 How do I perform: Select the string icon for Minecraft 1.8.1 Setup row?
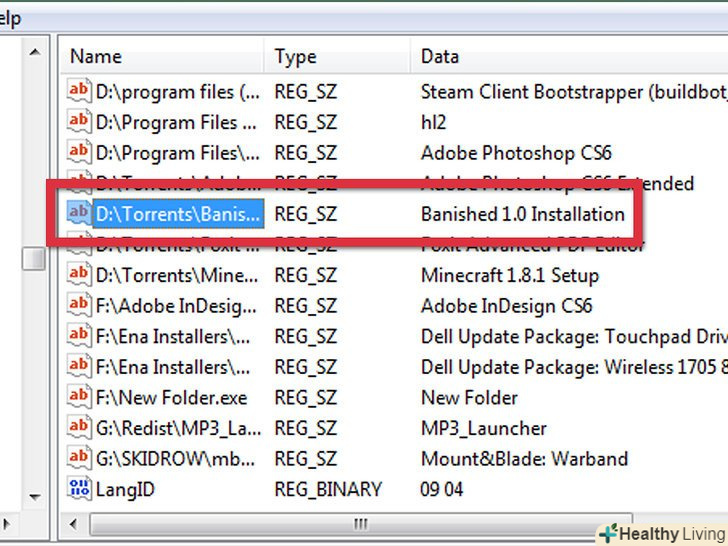point(78,275)
